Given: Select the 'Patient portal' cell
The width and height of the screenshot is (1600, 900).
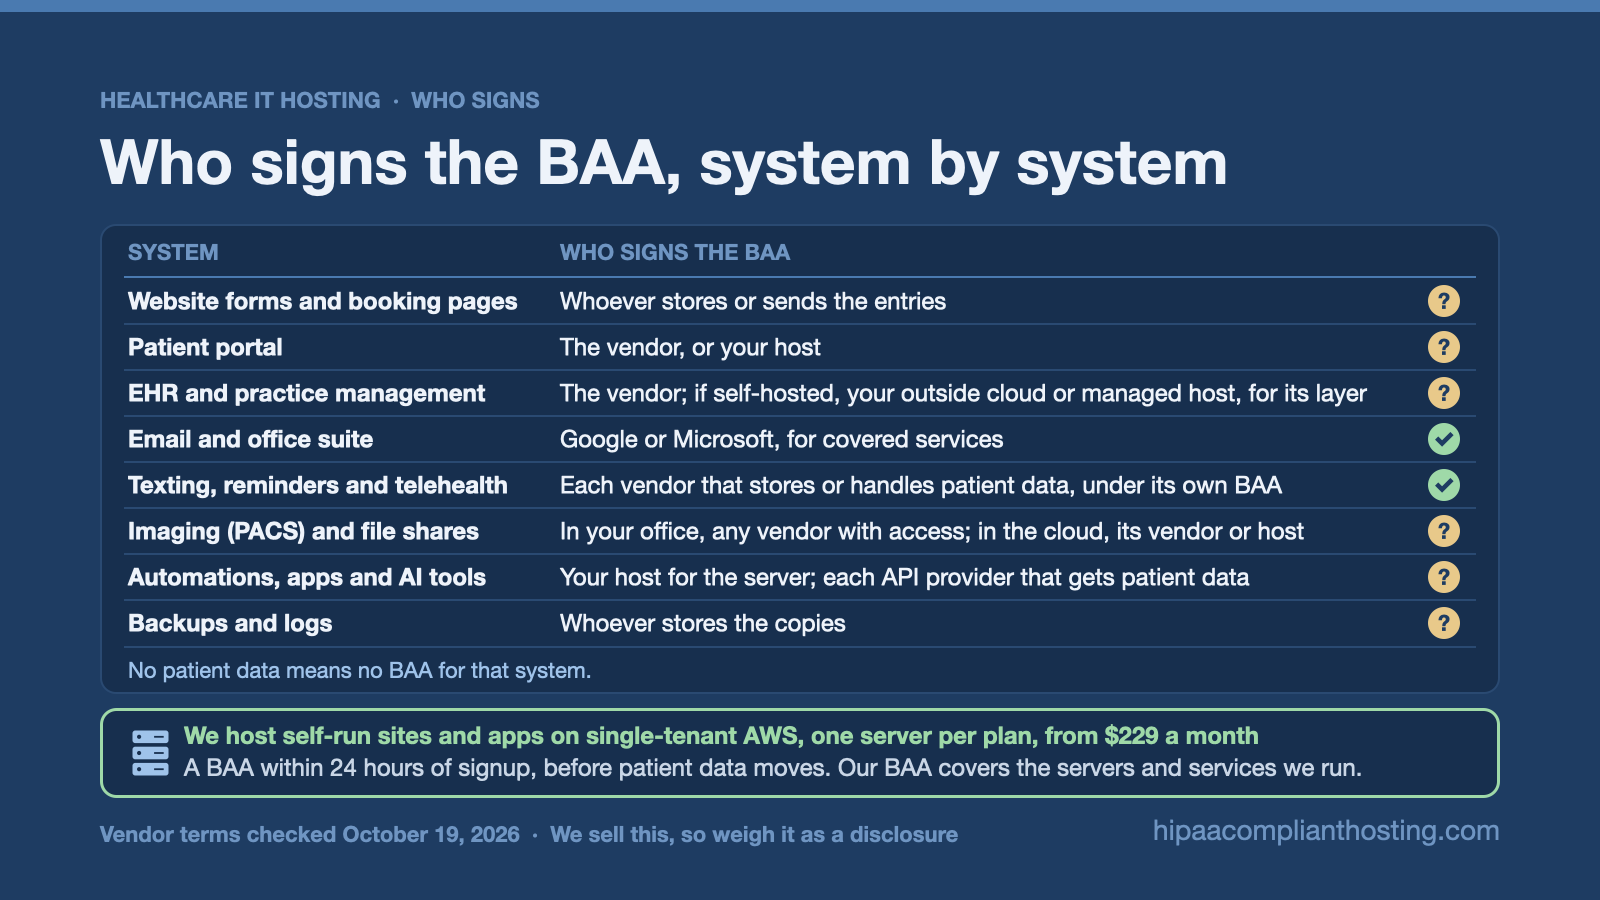Looking at the screenshot, I should point(205,347).
